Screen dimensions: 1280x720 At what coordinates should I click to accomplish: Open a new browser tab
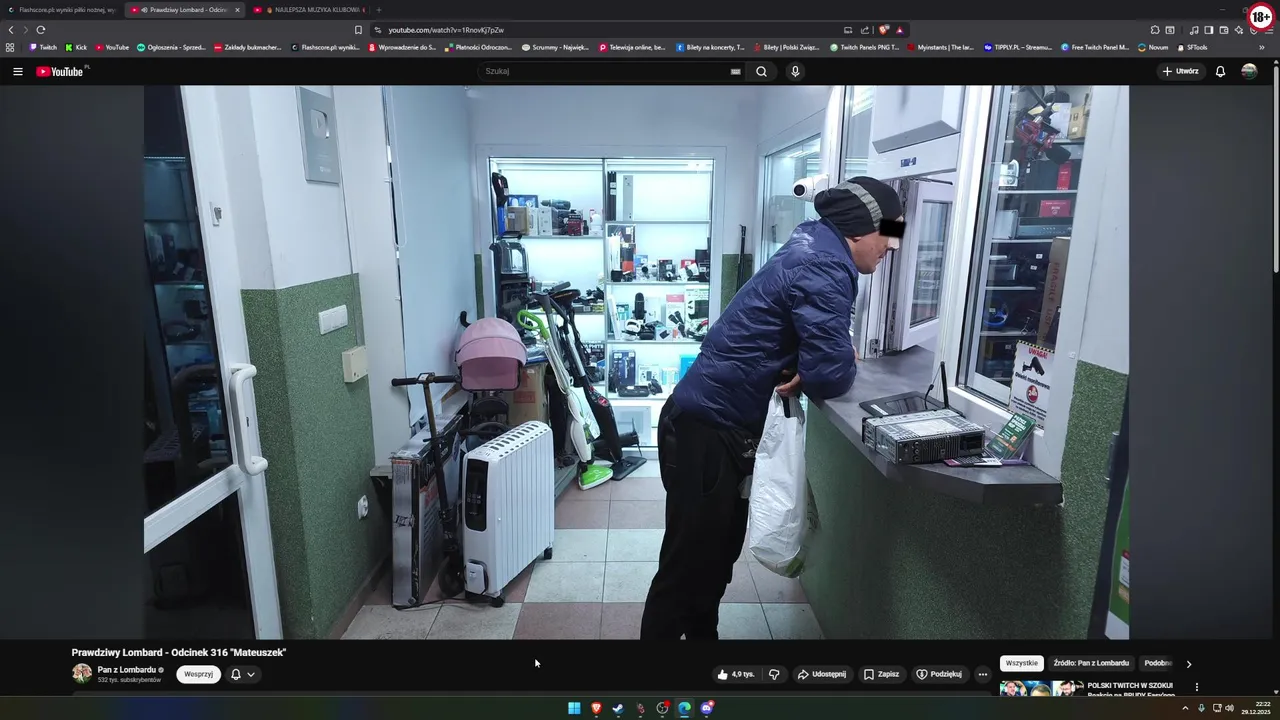point(378,10)
